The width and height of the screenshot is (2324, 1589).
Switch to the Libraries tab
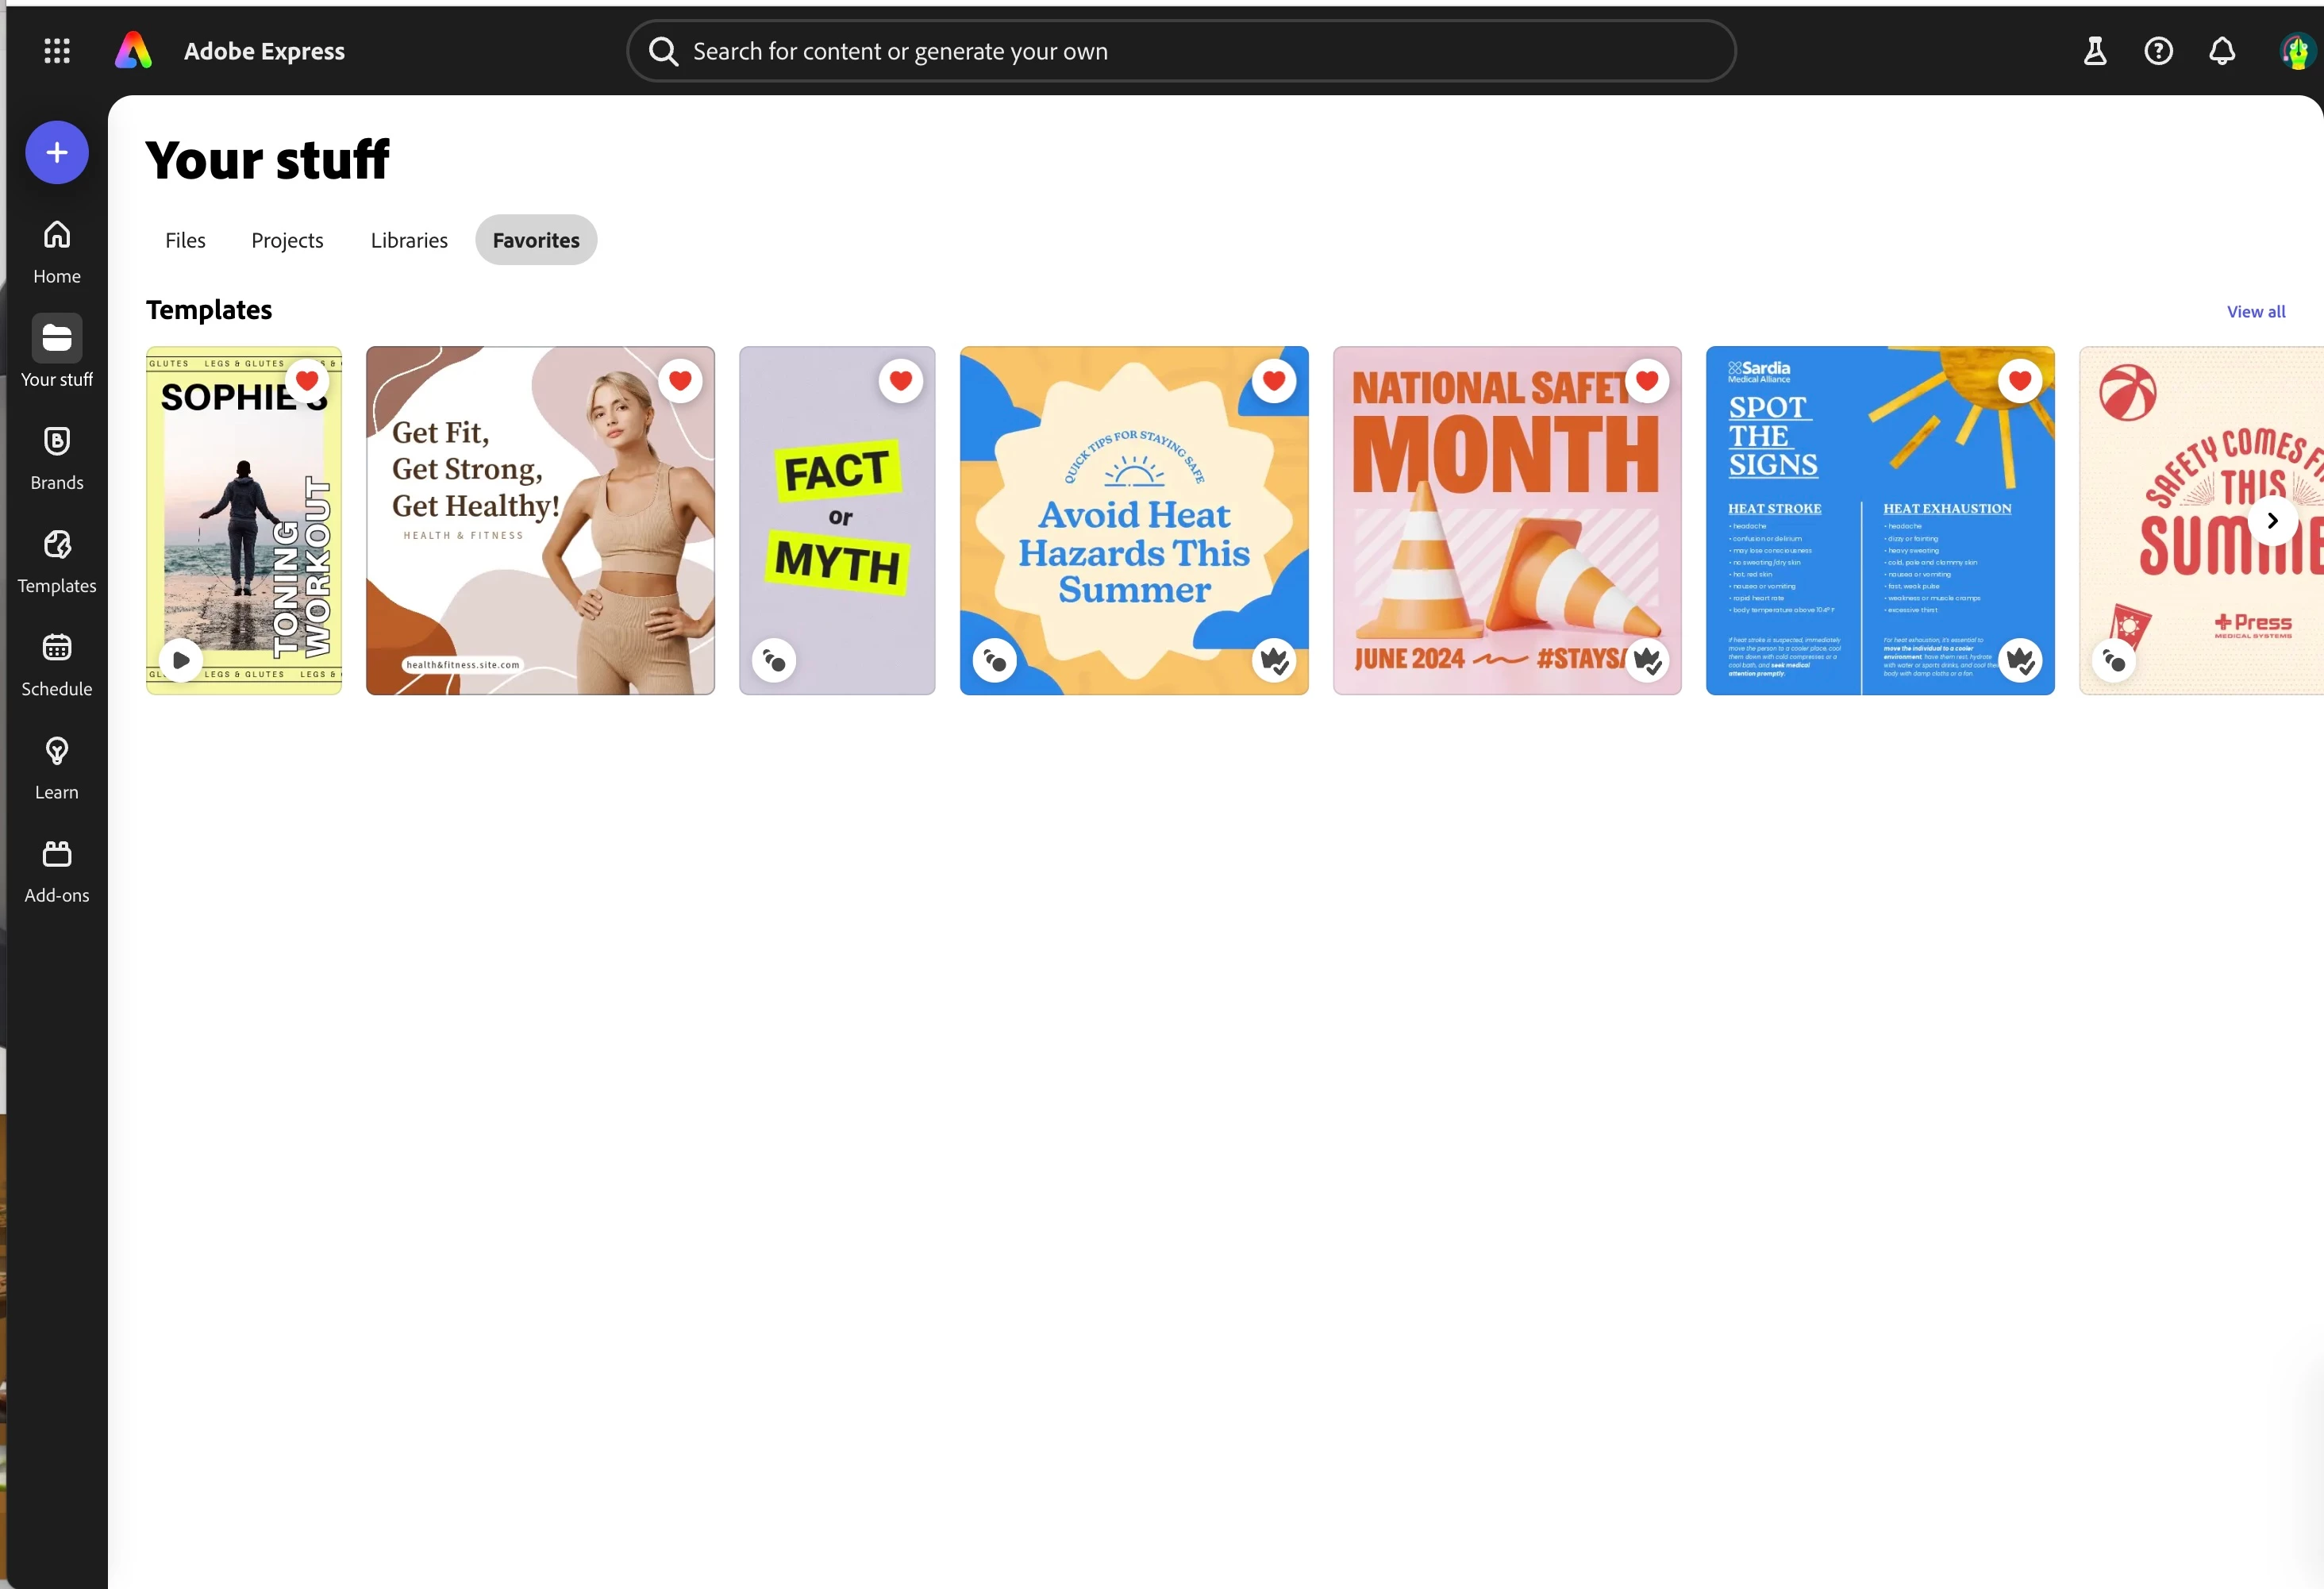pos(409,240)
